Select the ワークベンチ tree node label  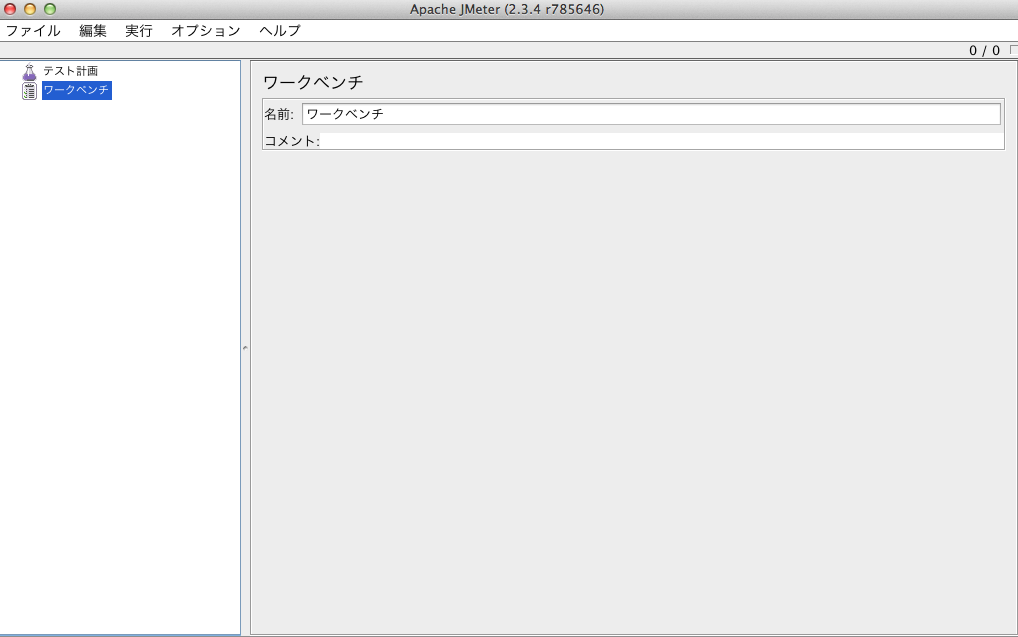[77, 90]
